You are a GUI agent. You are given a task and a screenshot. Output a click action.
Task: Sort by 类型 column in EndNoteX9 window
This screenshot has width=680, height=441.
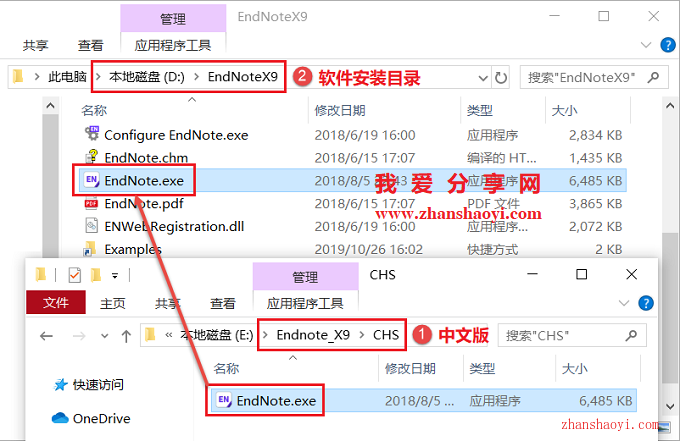(x=480, y=111)
